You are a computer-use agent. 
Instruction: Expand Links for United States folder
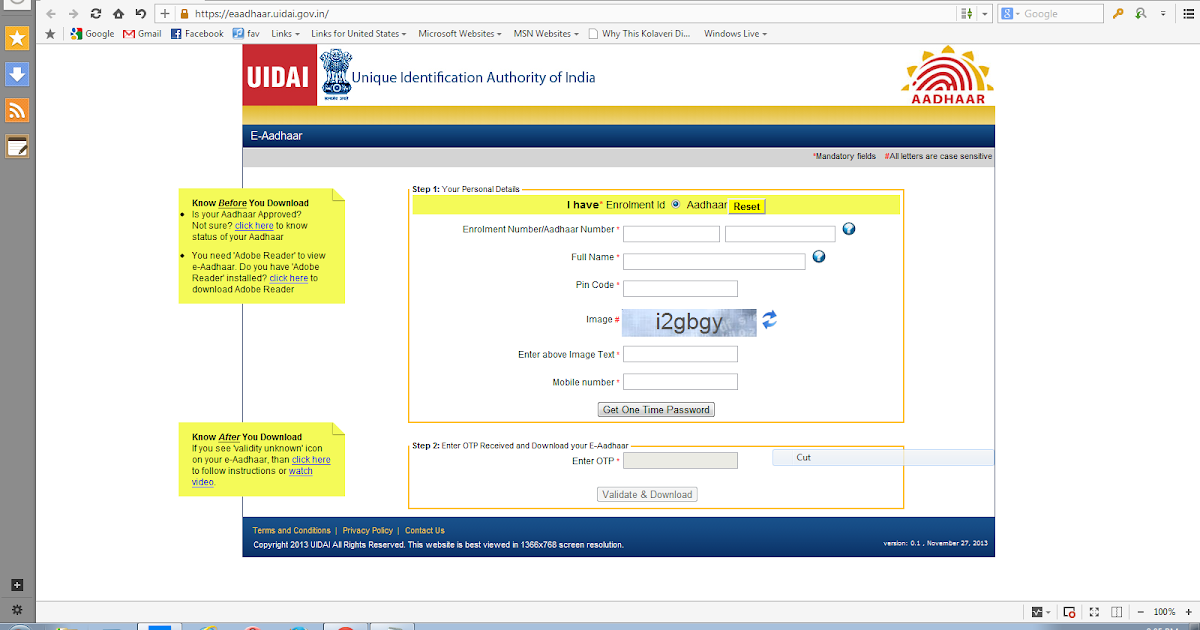click(x=358, y=33)
